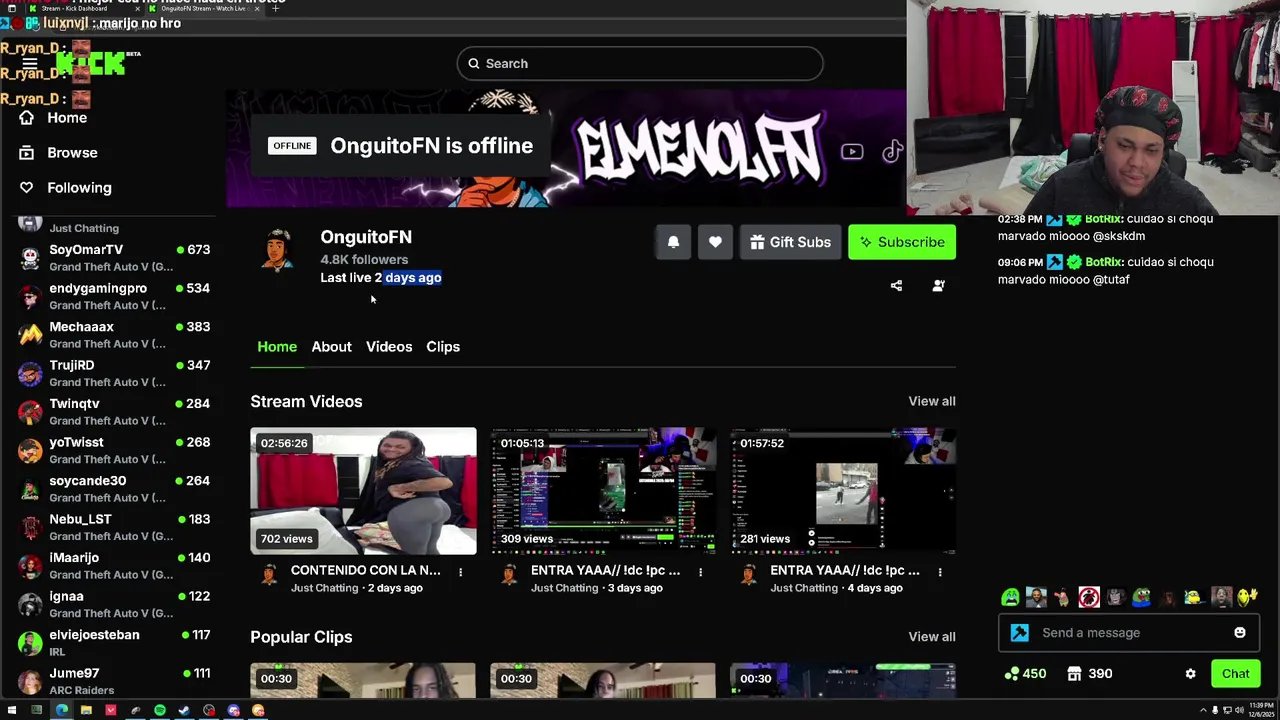This screenshot has width=1280, height=720.
Task: Open yoTwisst channel in sidebar
Action: click(115, 450)
